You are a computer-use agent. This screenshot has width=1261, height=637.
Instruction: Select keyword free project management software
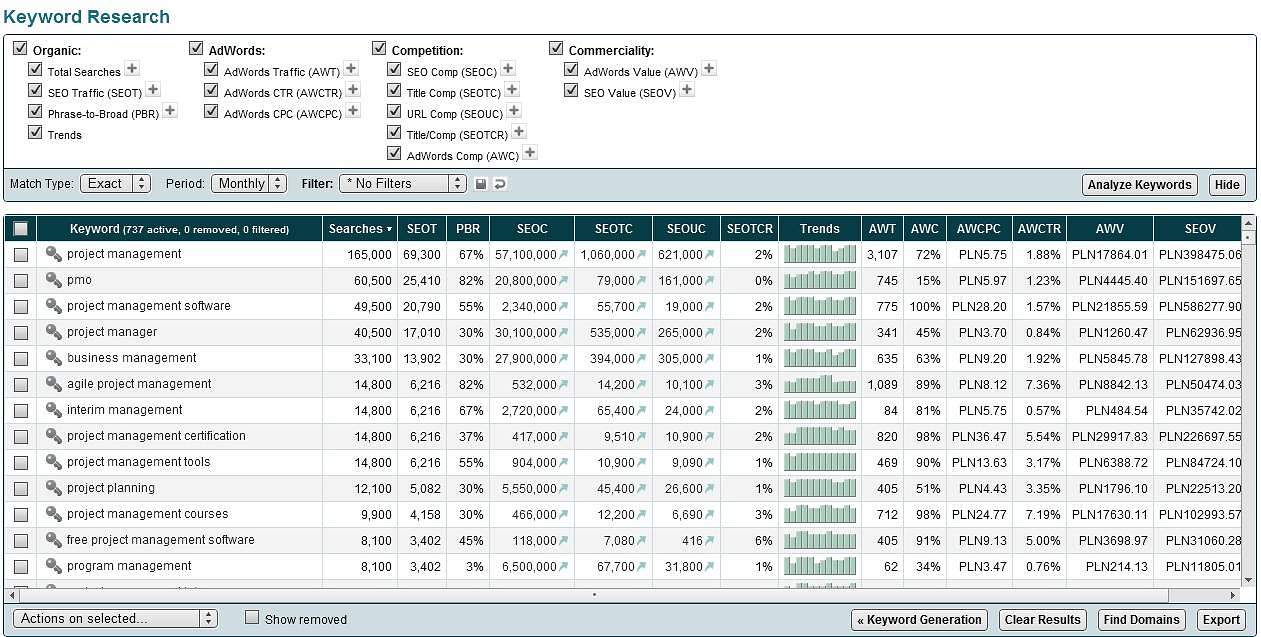pyautogui.click(x=161, y=540)
